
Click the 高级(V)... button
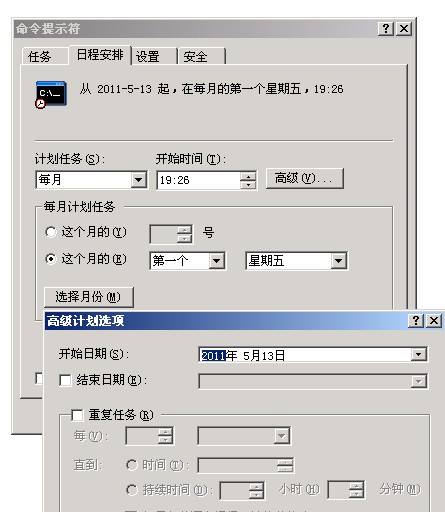305,178
